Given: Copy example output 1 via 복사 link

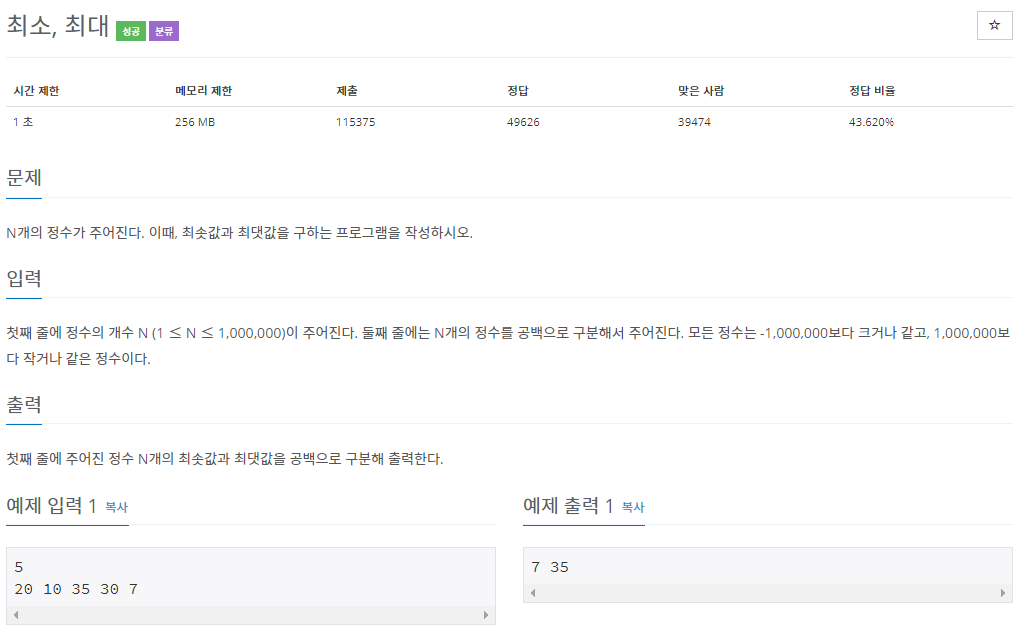Looking at the screenshot, I should [x=633, y=507].
